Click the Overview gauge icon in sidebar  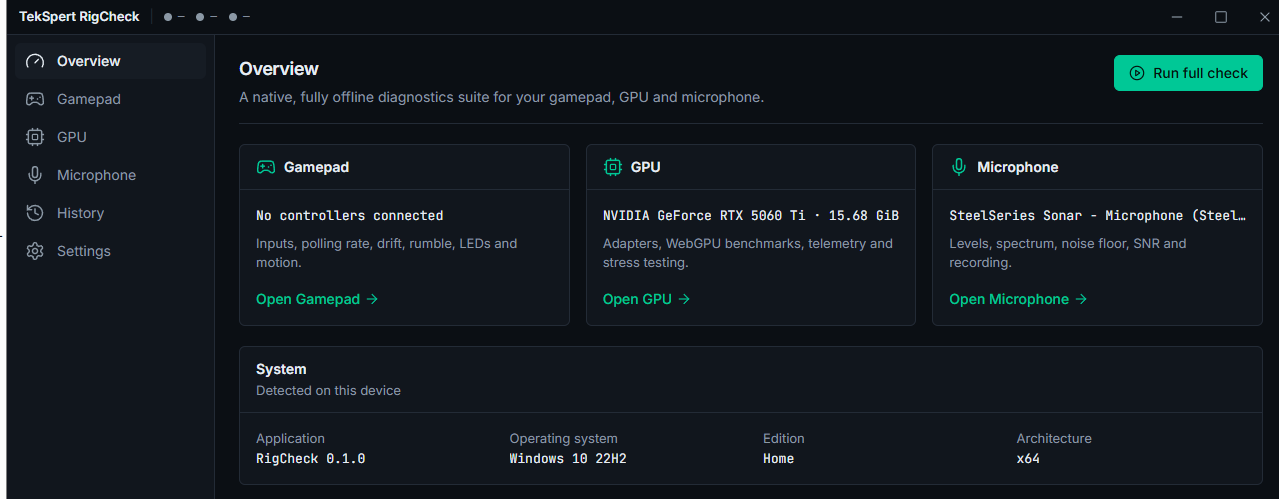click(x=35, y=61)
